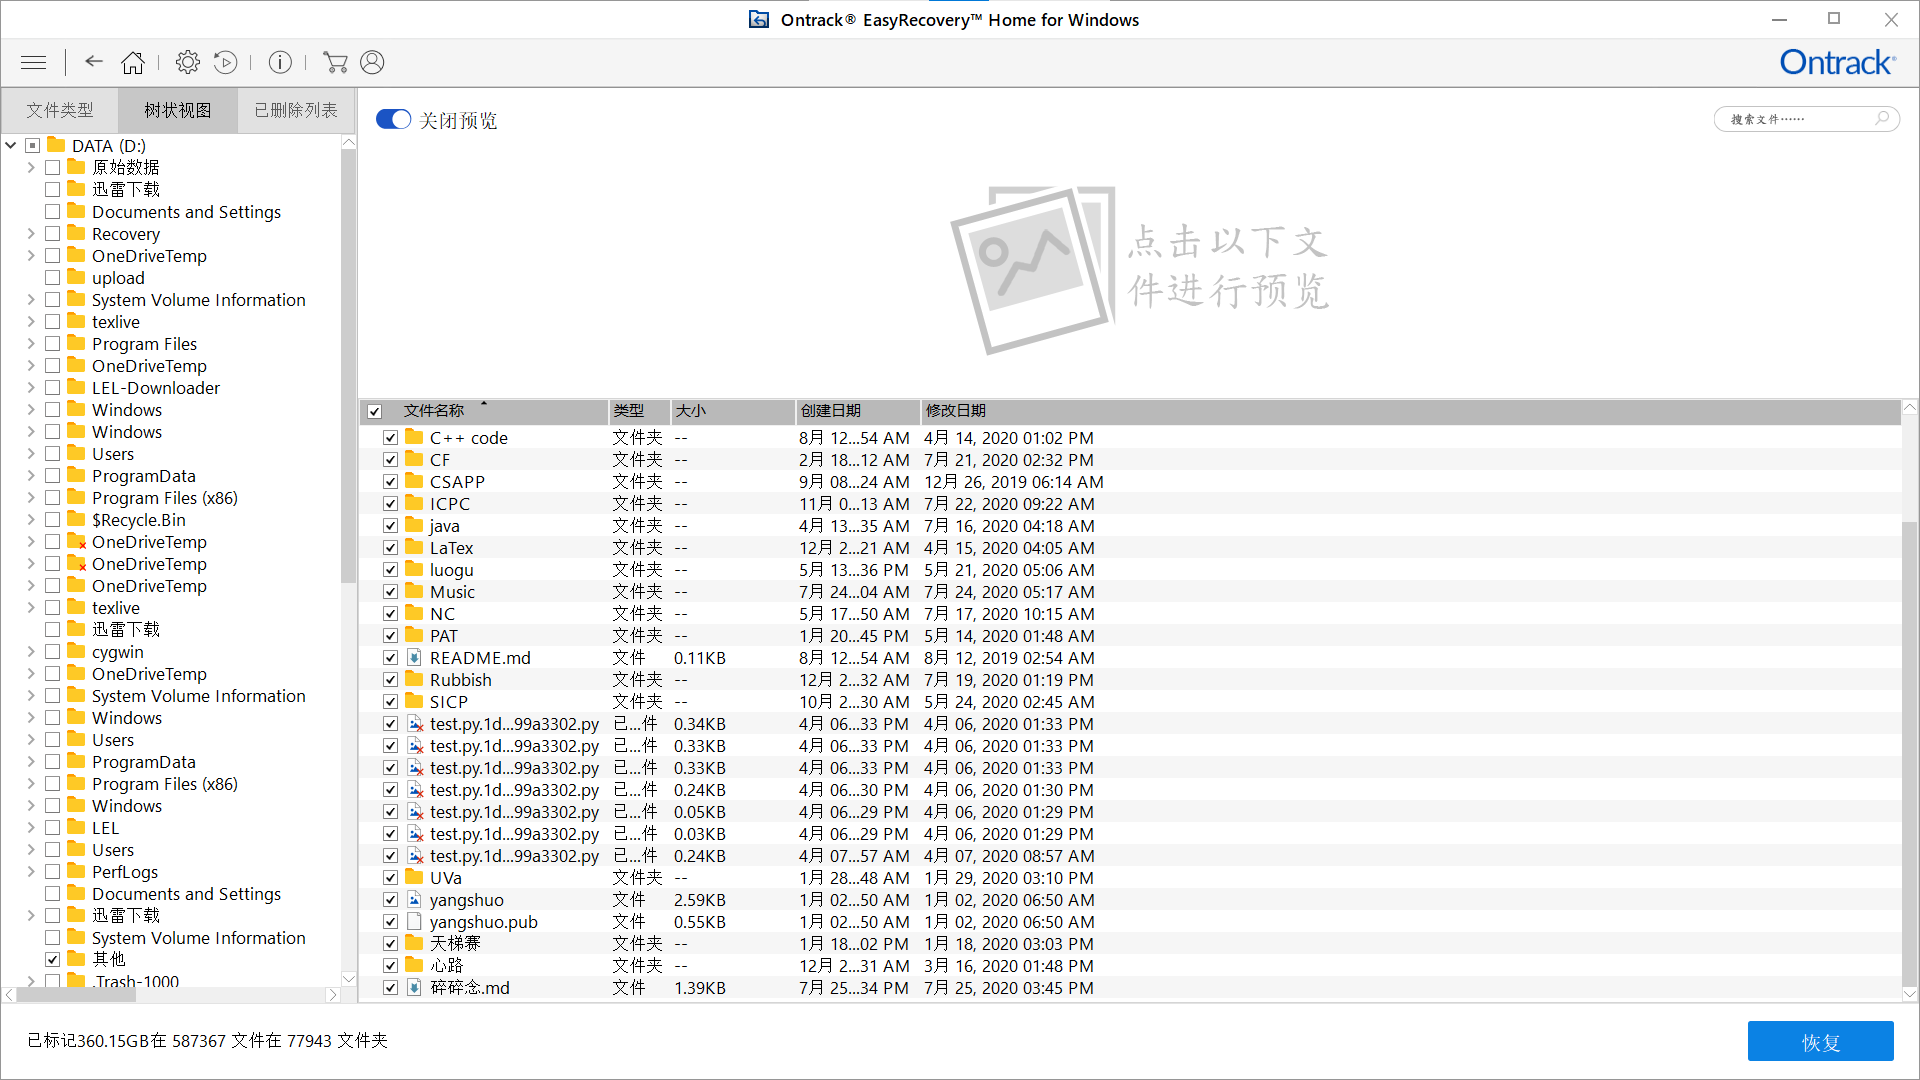Click the search magnifier icon
Image resolution: width=1920 pixels, height=1080 pixels.
click(x=1882, y=118)
